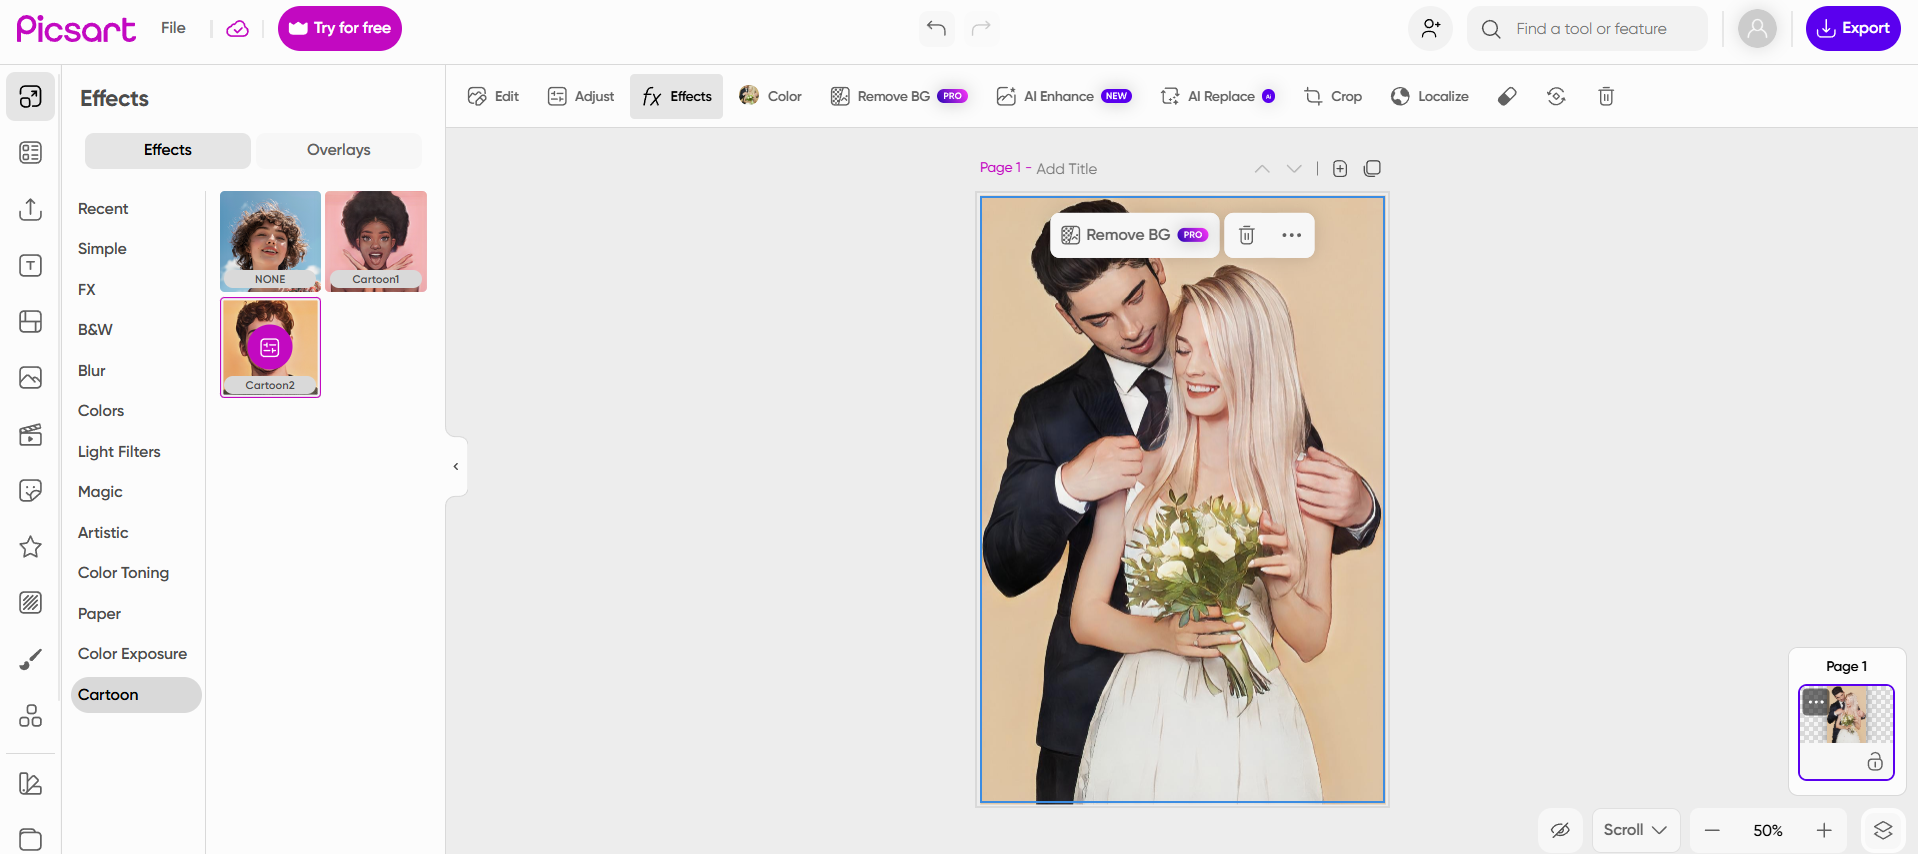
Task: Toggle the hide preview eye icon
Action: tap(1560, 830)
